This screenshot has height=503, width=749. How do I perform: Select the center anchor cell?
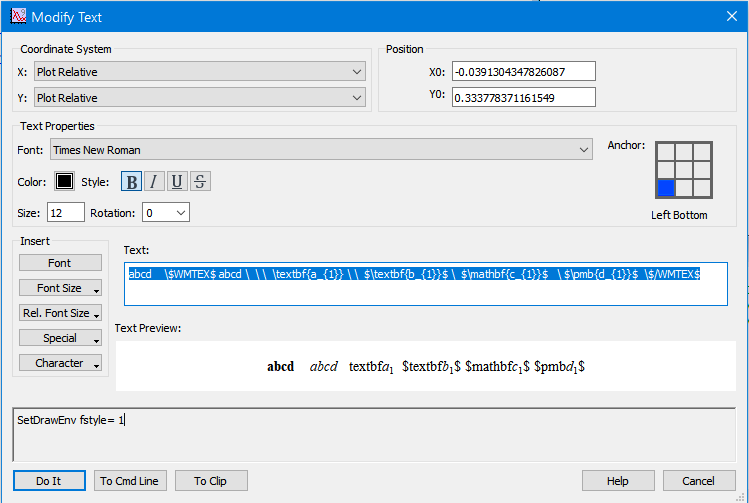(x=684, y=169)
